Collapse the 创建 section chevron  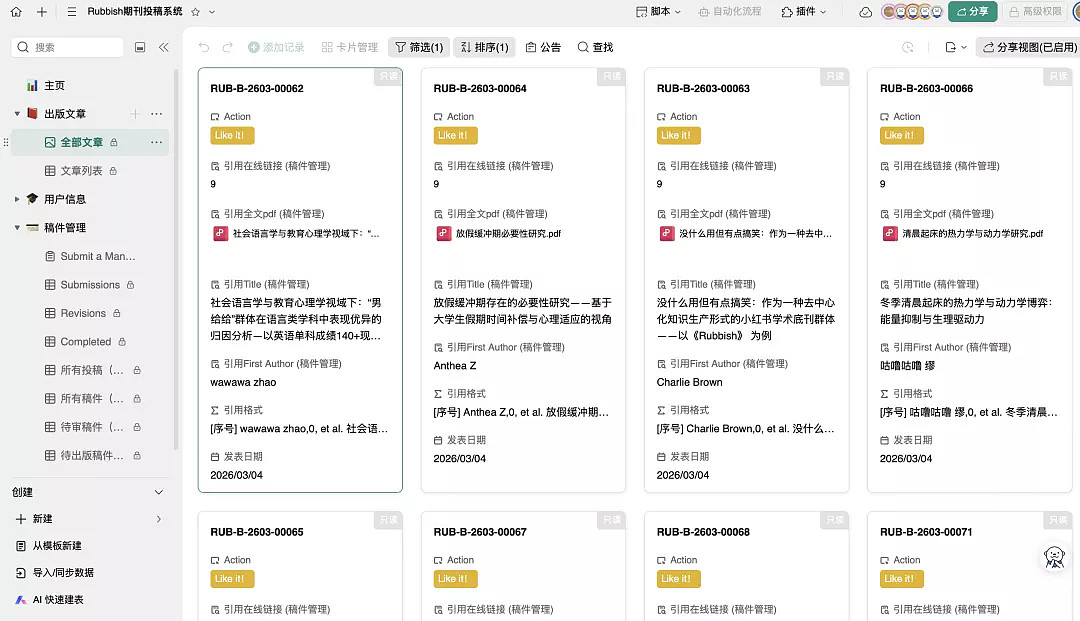(x=158, y=492)
